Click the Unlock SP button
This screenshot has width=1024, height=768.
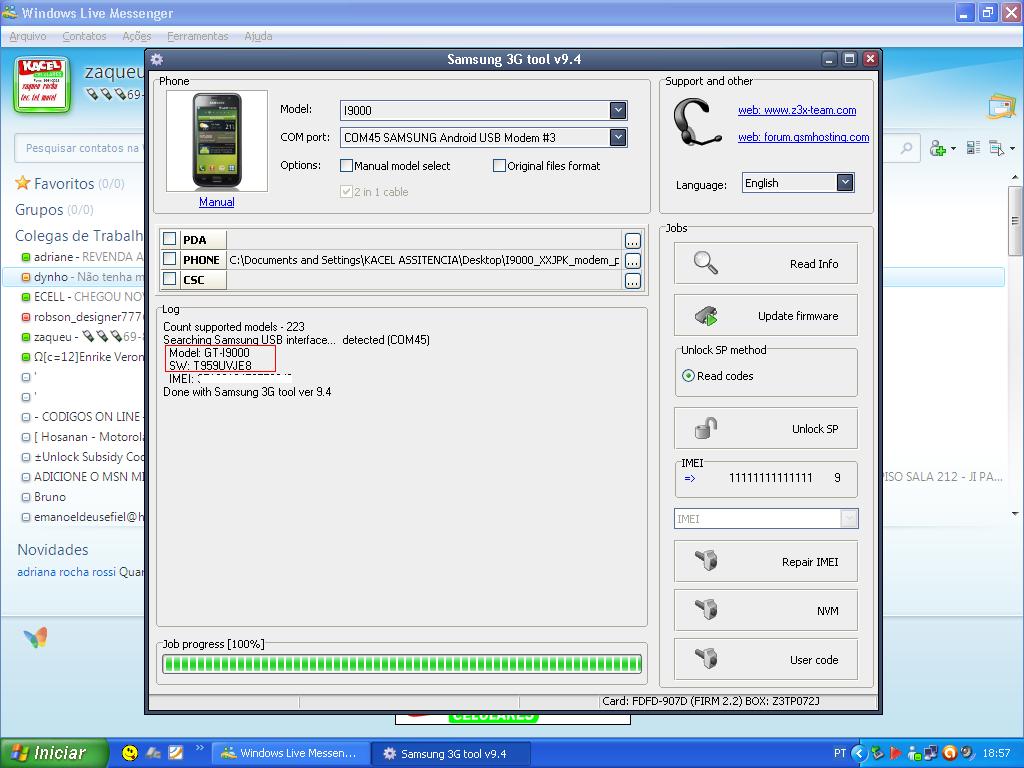point(765,428)
